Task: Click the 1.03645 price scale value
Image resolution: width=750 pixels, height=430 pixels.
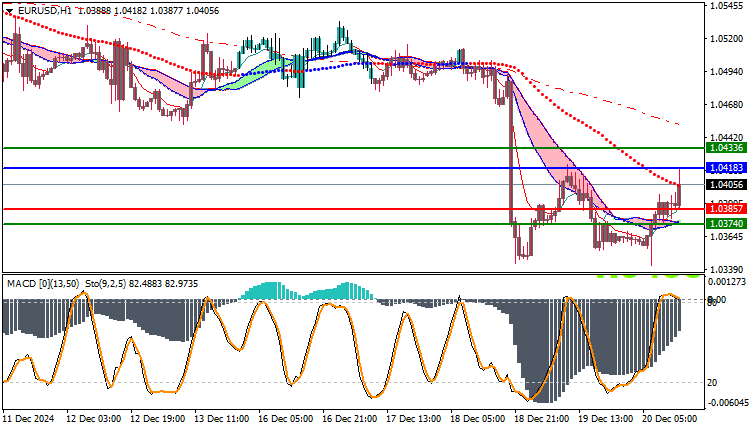Action: (x=727, y=237)
